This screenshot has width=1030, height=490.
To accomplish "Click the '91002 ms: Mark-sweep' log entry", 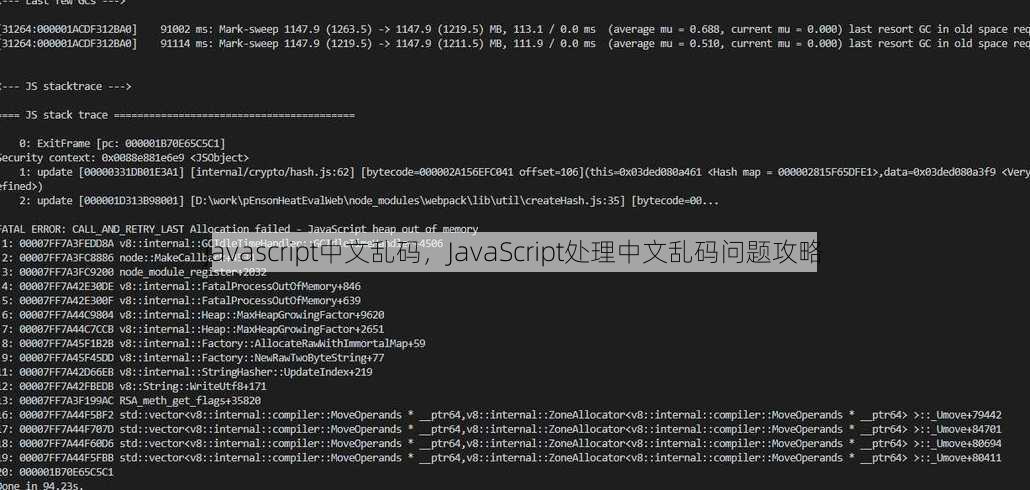I will (x=515, y=29).
